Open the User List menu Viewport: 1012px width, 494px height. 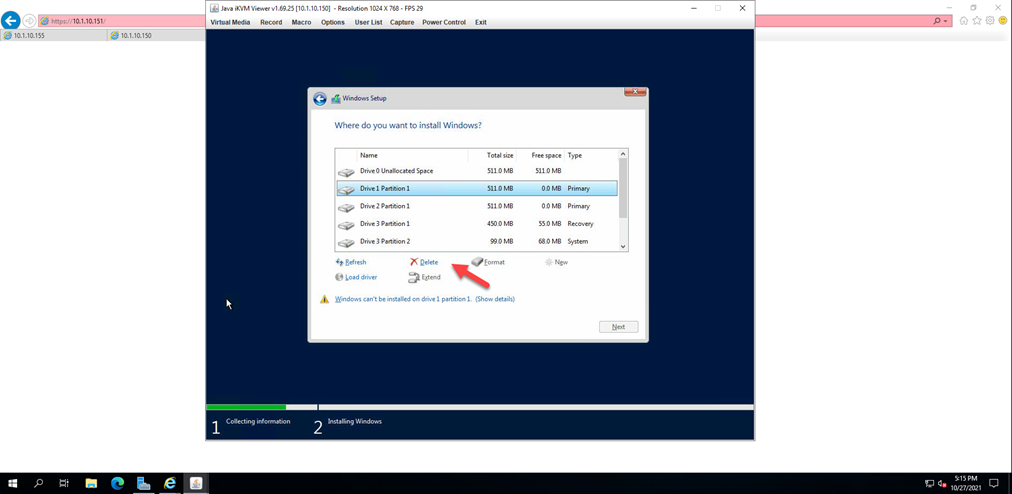(x=369, y=22)
